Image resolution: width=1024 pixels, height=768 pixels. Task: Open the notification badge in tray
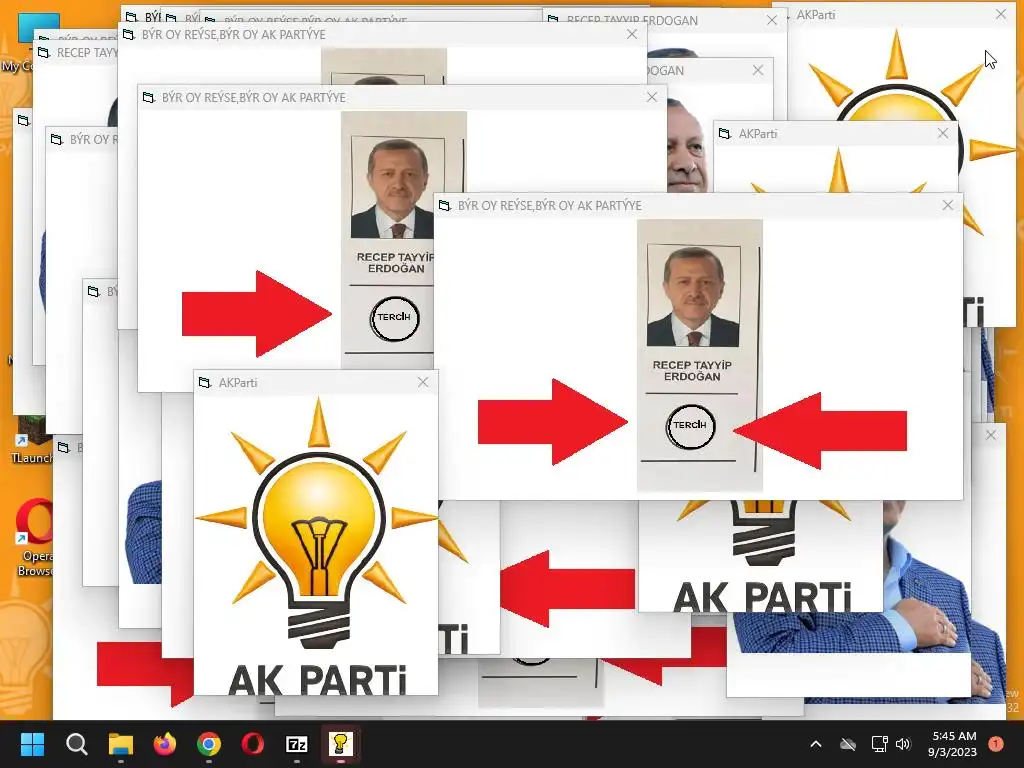(995, 744)
